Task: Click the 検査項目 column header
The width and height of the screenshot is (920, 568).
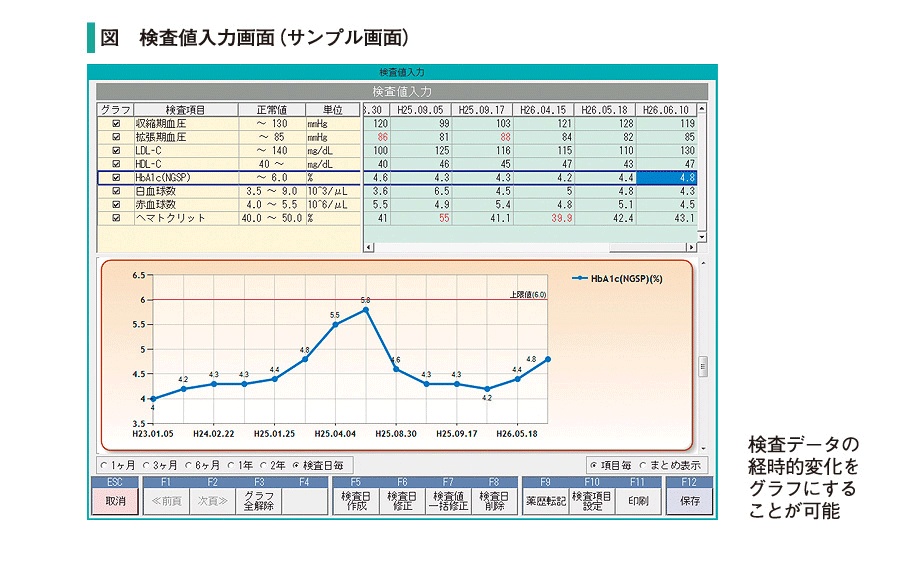Action: click(x=187, y=109)
